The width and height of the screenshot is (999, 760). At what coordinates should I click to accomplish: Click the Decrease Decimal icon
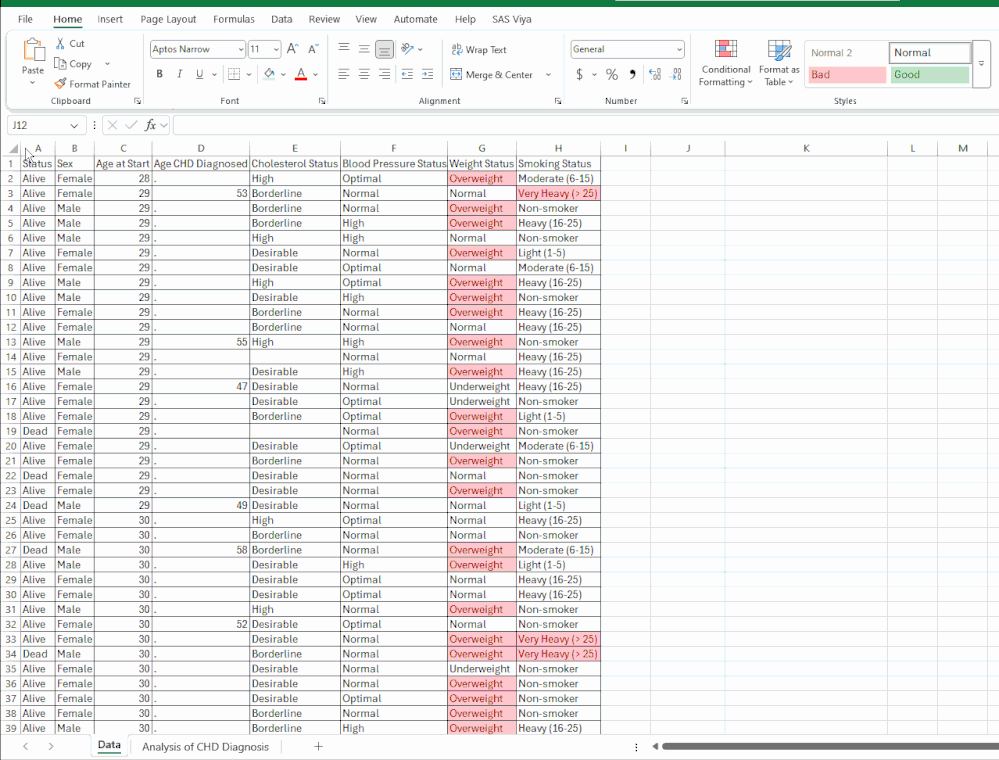(676, 75)
